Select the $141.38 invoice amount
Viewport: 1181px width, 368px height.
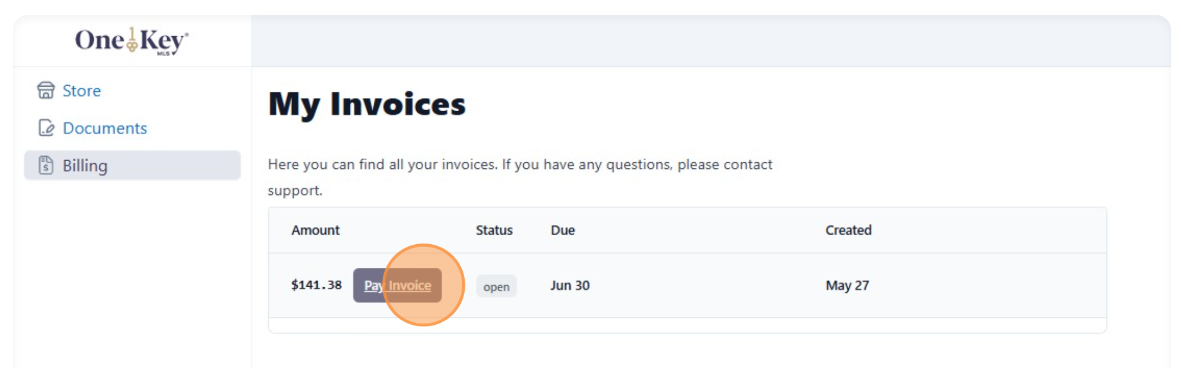coord(316,286)
